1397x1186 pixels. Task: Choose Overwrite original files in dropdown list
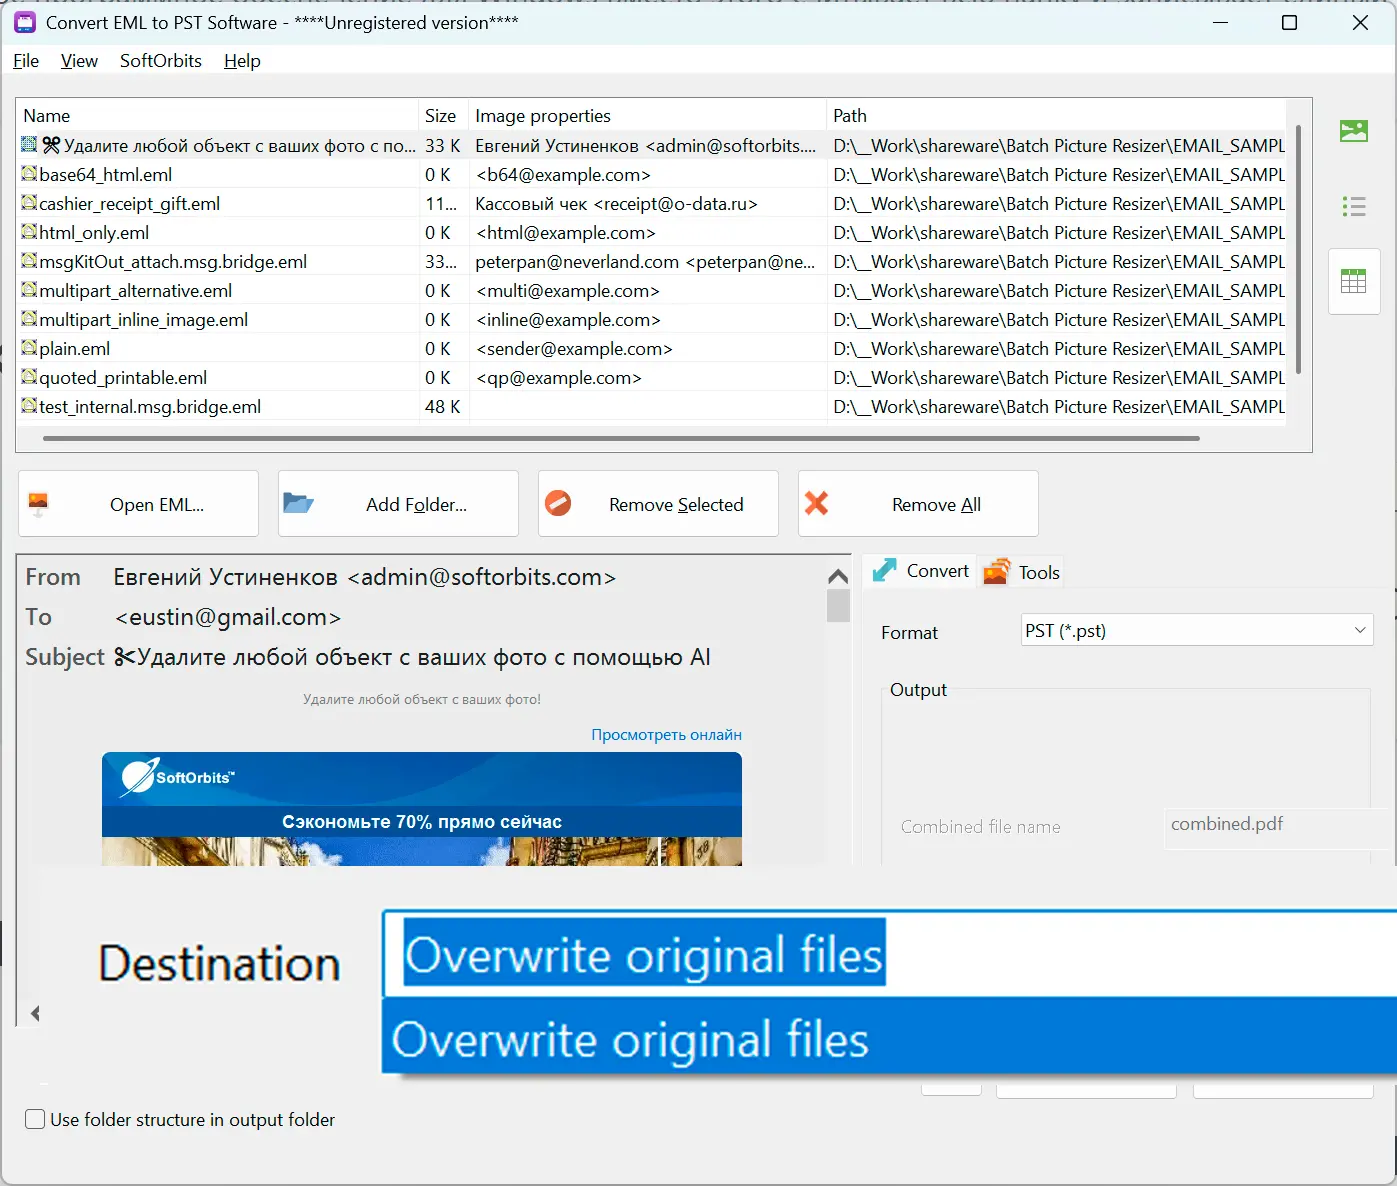point(889,1039)
